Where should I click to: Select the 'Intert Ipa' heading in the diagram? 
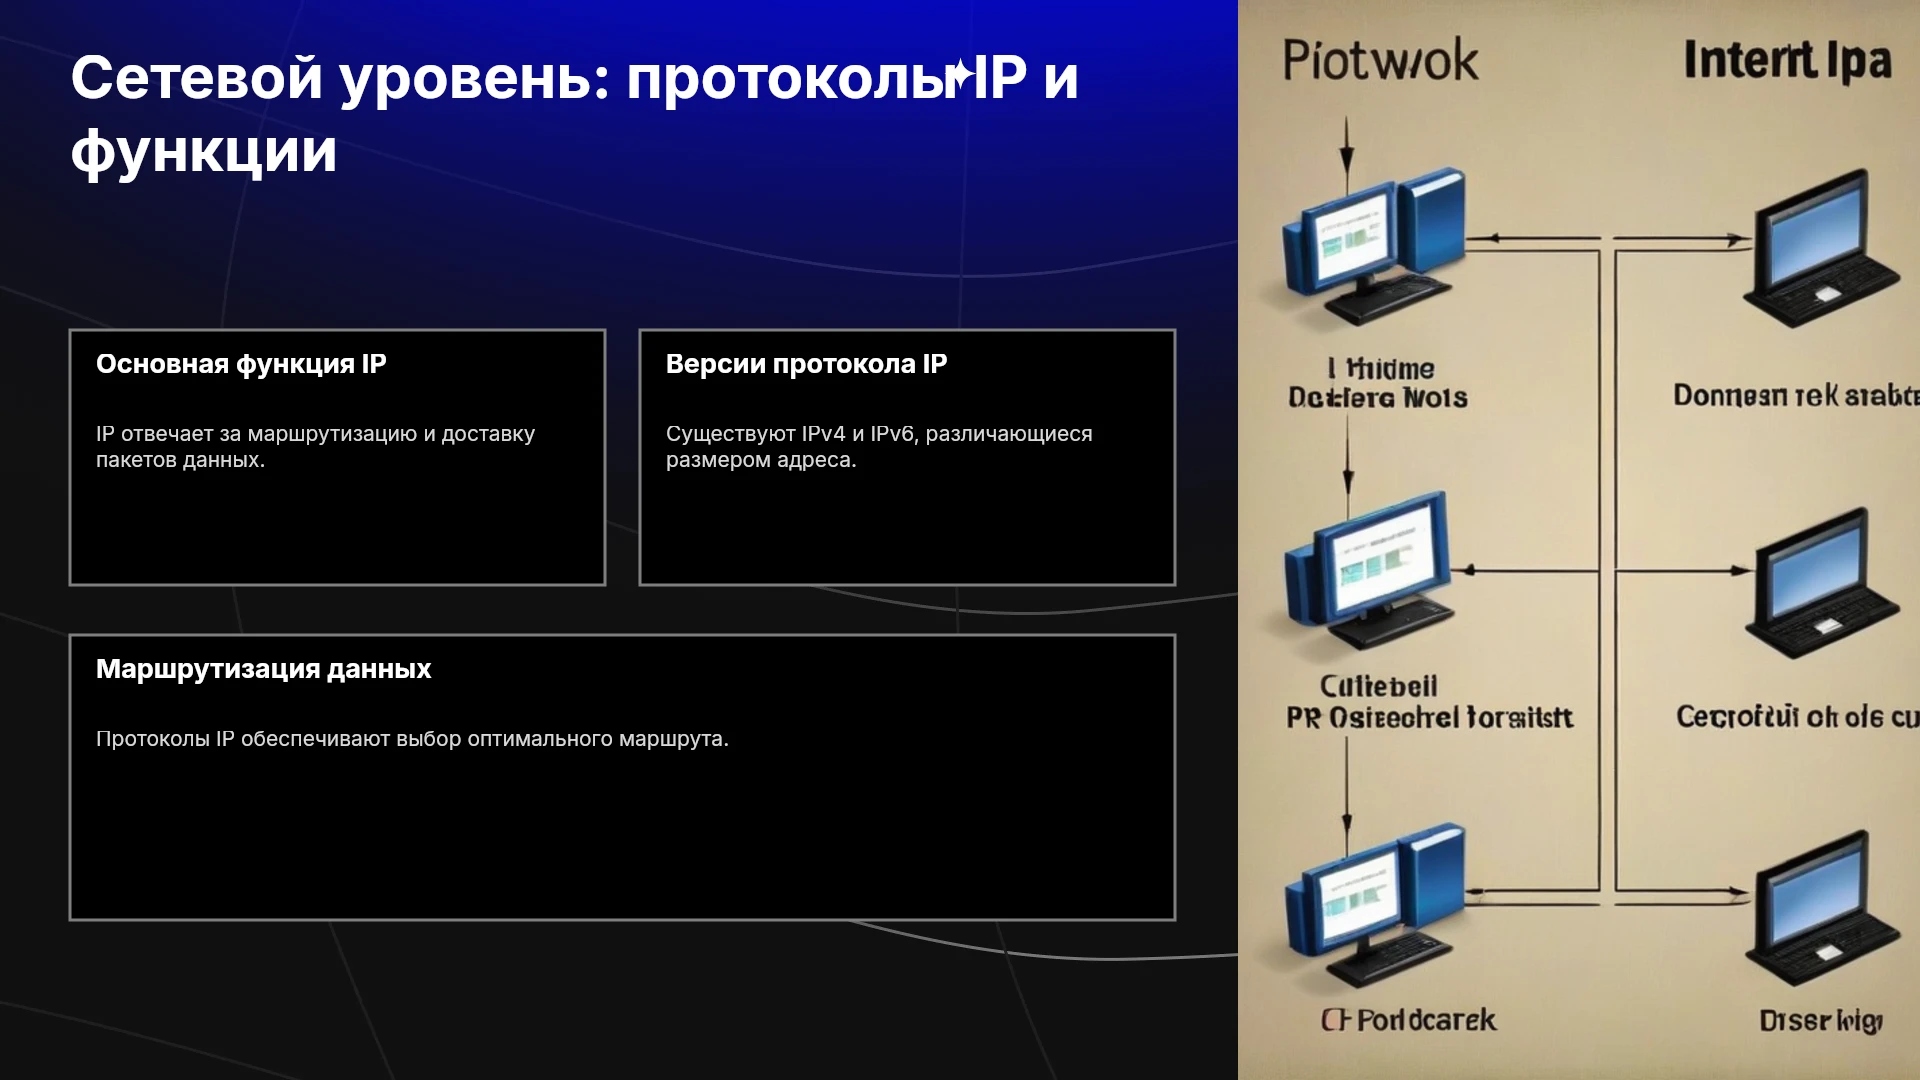pyautogui.click(x=1788, y=60)
